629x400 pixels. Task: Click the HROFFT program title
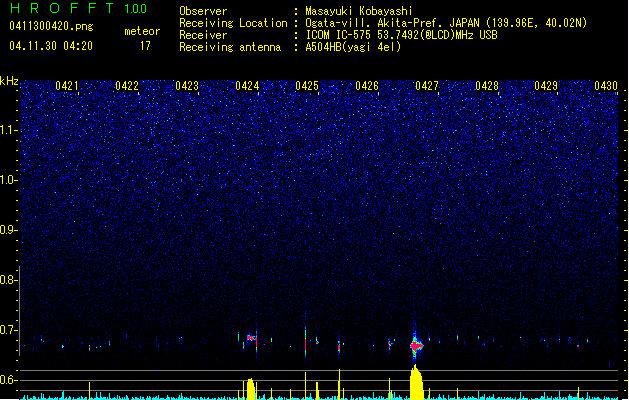(62, 8)
